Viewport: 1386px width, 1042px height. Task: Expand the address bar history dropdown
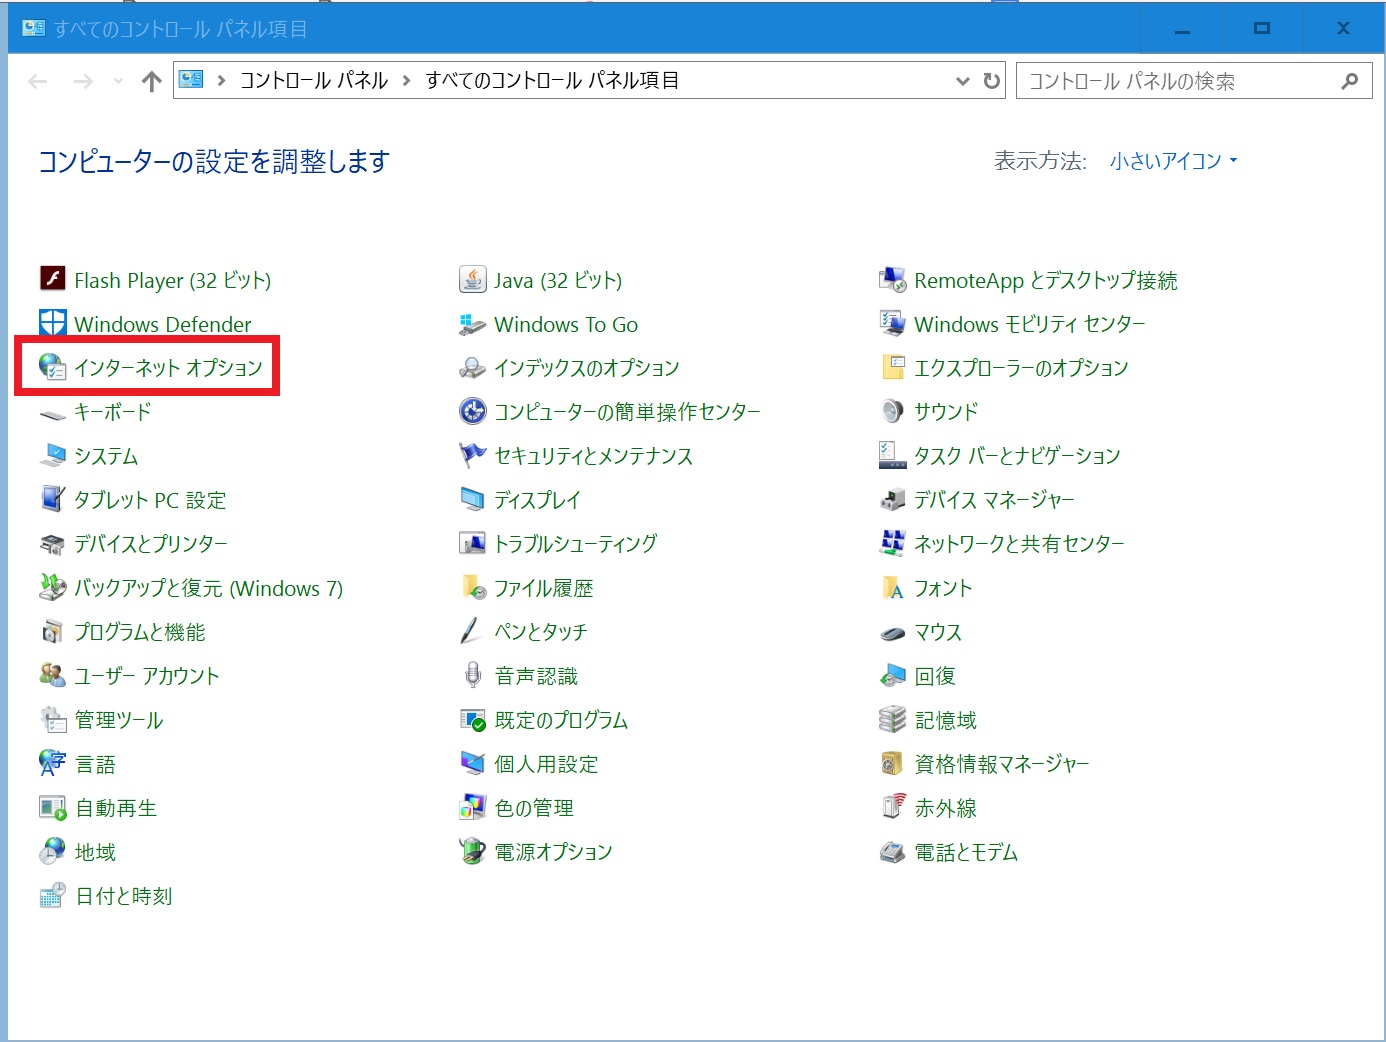pyautogui.click(x=962, y=81)
